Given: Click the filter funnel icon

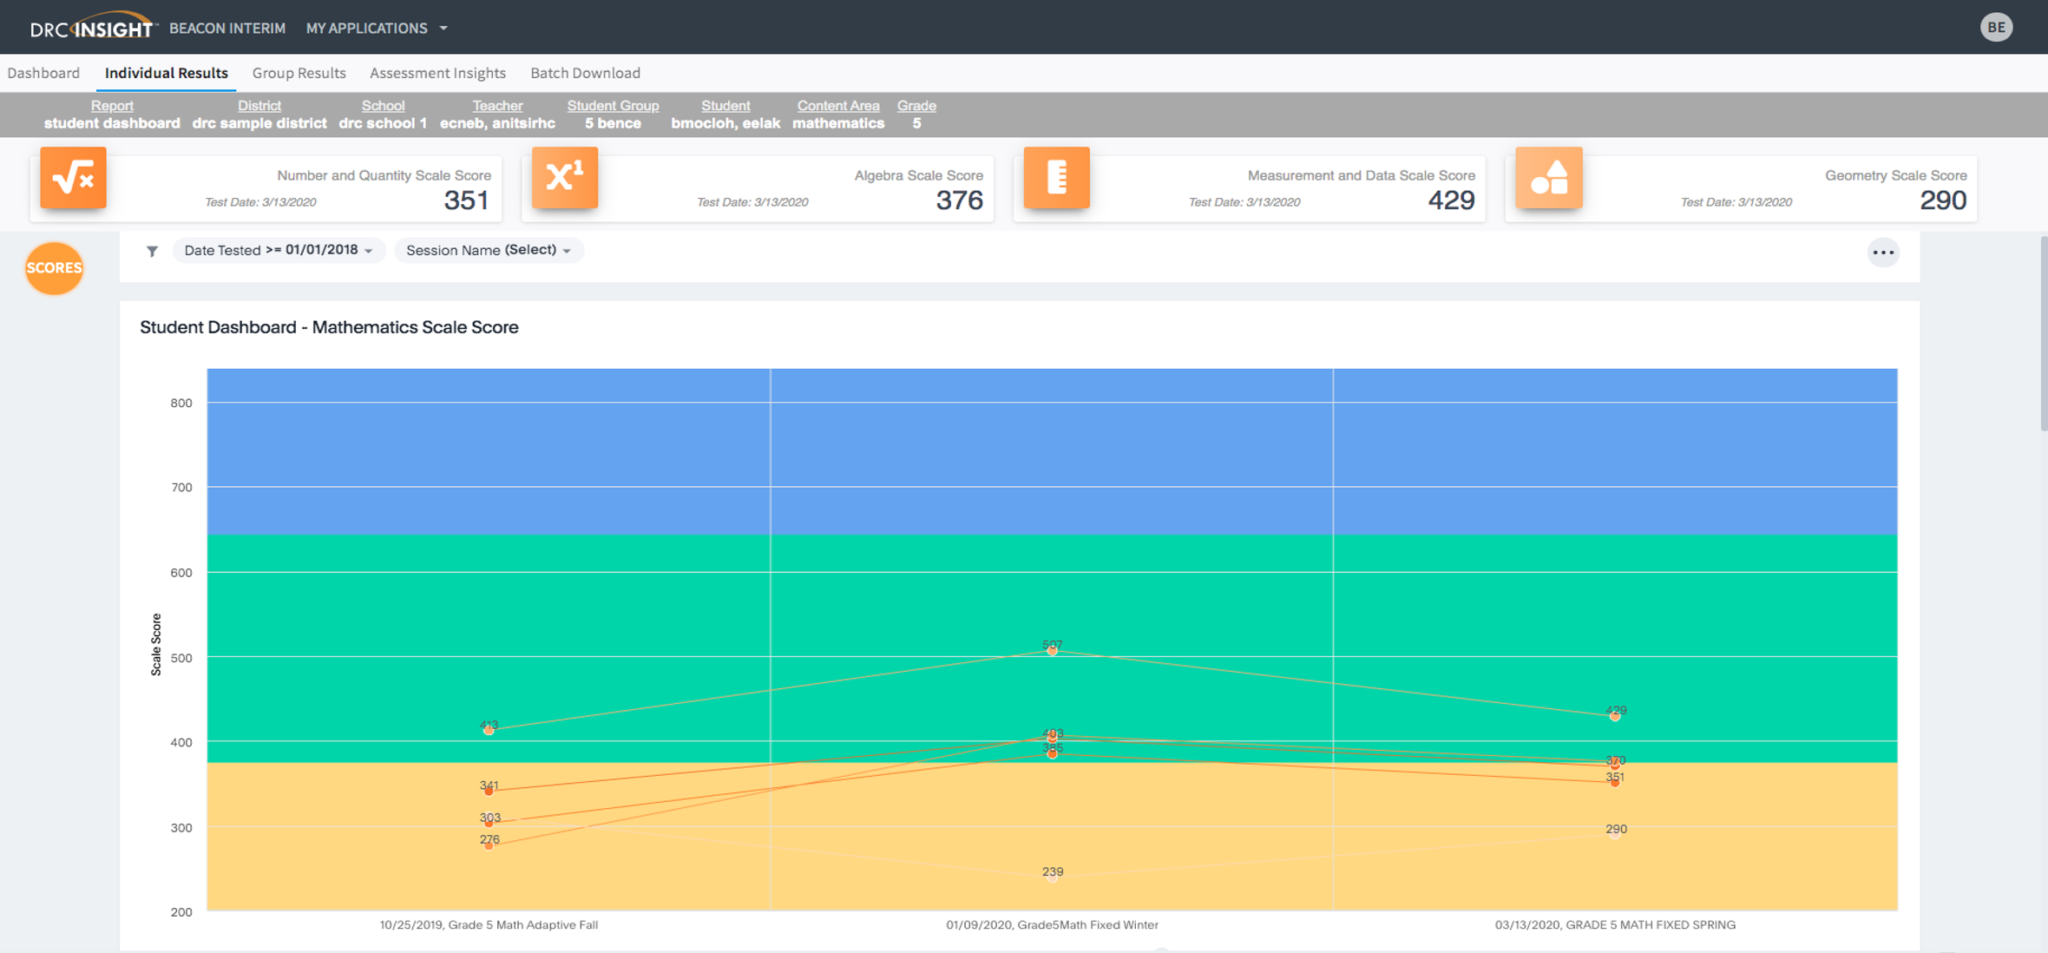Looking at the screenshot, I should (152, 251).
